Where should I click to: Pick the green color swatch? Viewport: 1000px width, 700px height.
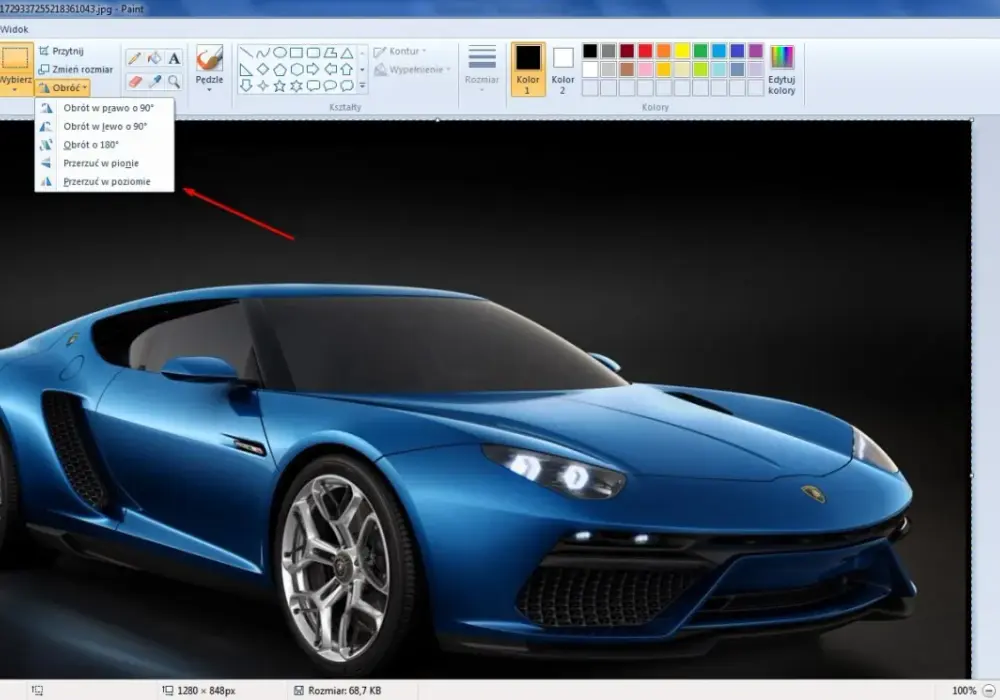(x=701, y=51)
